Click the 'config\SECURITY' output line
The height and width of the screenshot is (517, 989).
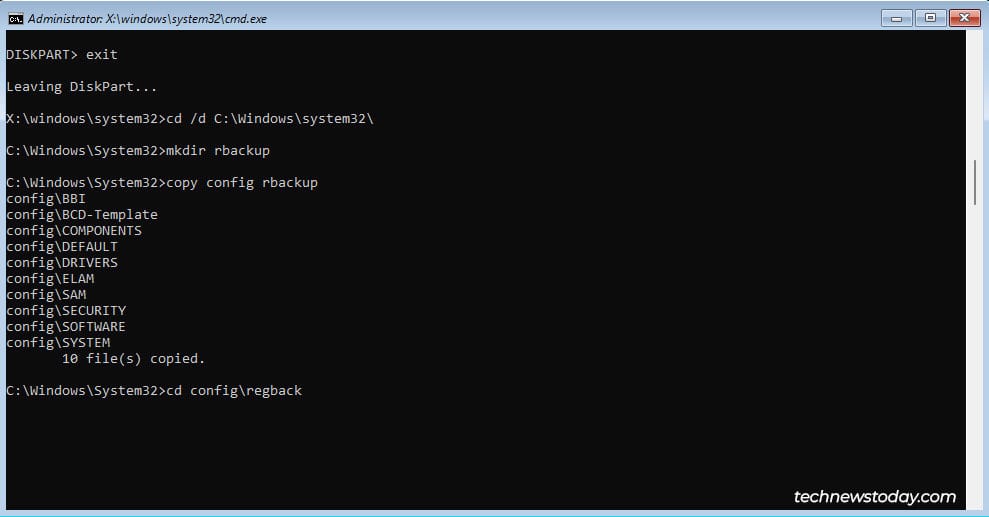[x=66, y=310]
